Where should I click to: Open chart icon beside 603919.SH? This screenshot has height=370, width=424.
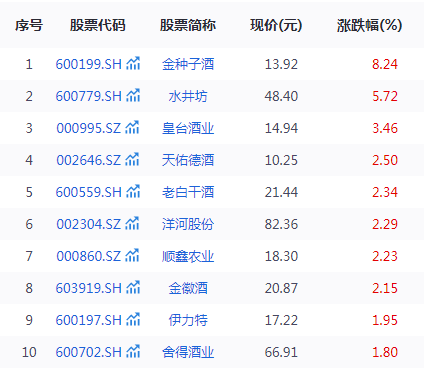point(133,287)
